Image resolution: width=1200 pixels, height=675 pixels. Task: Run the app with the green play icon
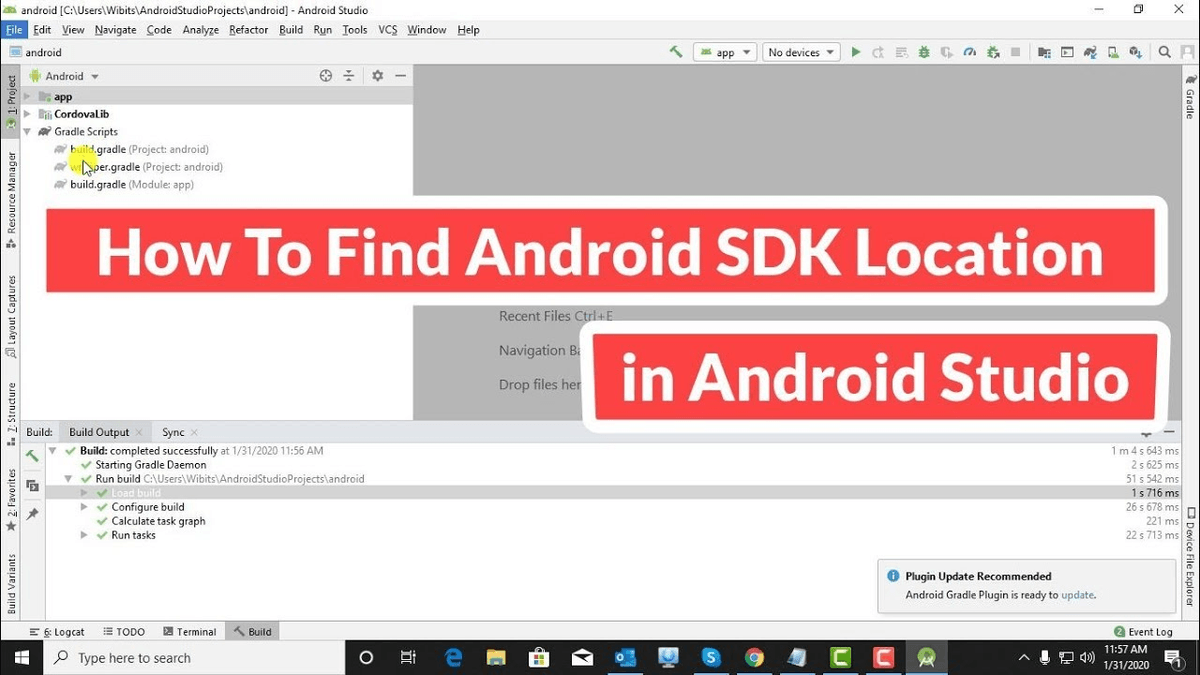pyautogui.click(x=856, y=52)
